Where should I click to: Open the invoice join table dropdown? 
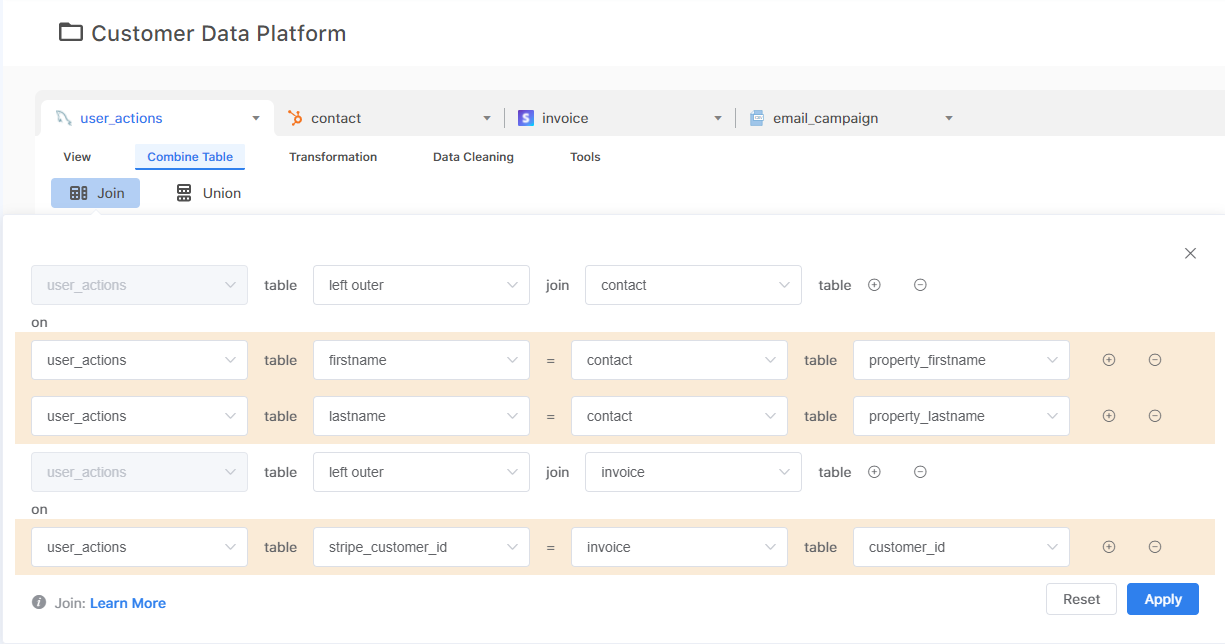693,472
